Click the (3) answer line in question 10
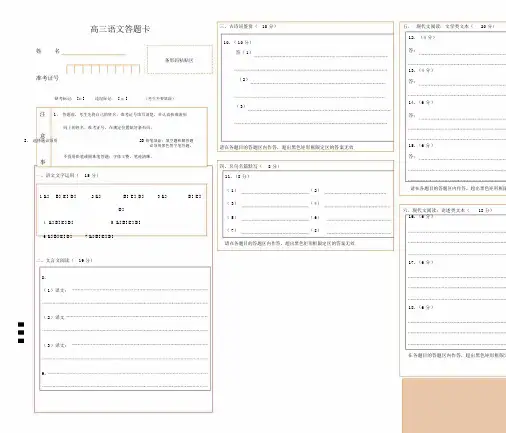Image resolution: width=506 pixels, height=433 pixels. [x=319, y=110]
